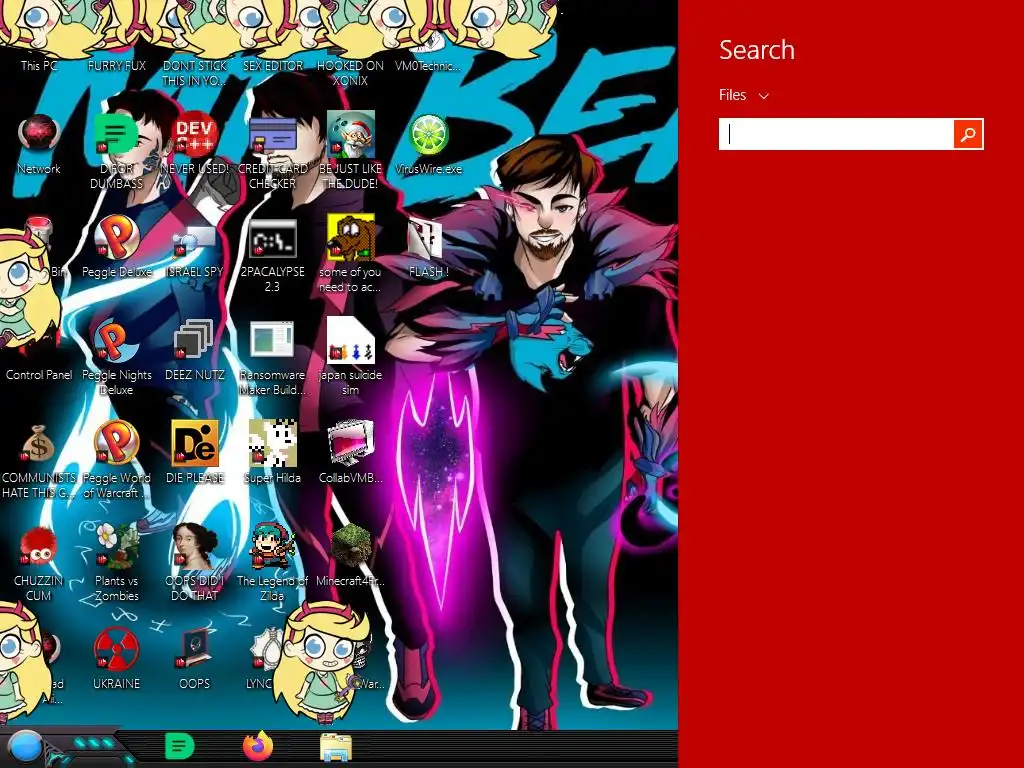
Task: Click the magnifier search button
Action: 968,134
